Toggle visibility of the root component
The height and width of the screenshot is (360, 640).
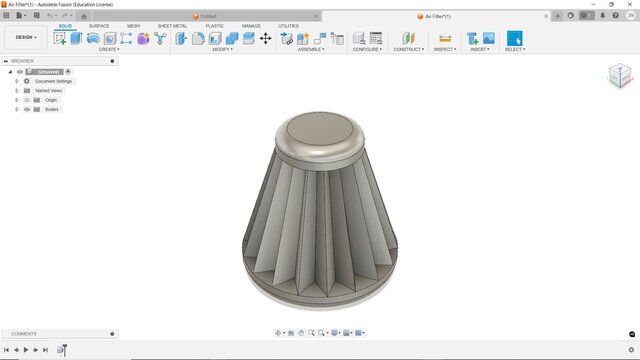click(x=20, y=72)
